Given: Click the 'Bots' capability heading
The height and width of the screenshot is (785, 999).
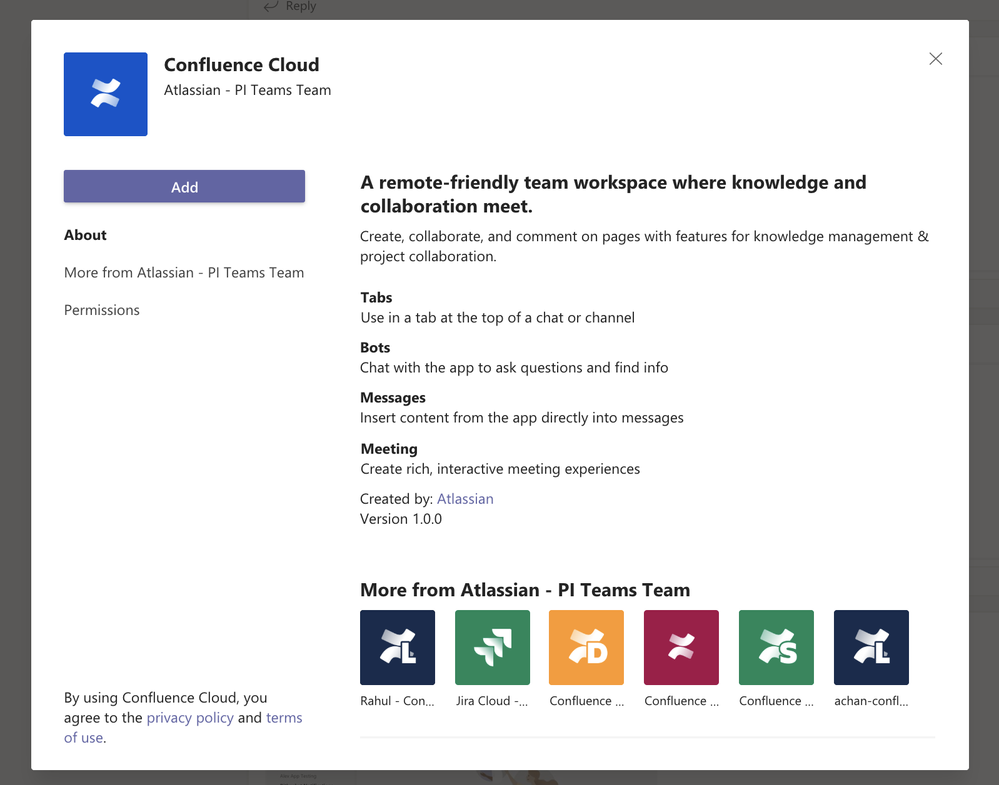Looking at the screenshot, I should (x=375, y=348).
